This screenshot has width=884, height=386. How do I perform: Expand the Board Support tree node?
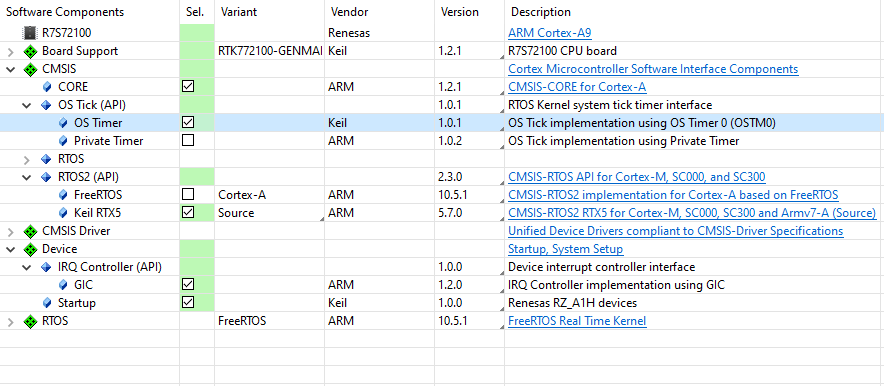[10, 51]
